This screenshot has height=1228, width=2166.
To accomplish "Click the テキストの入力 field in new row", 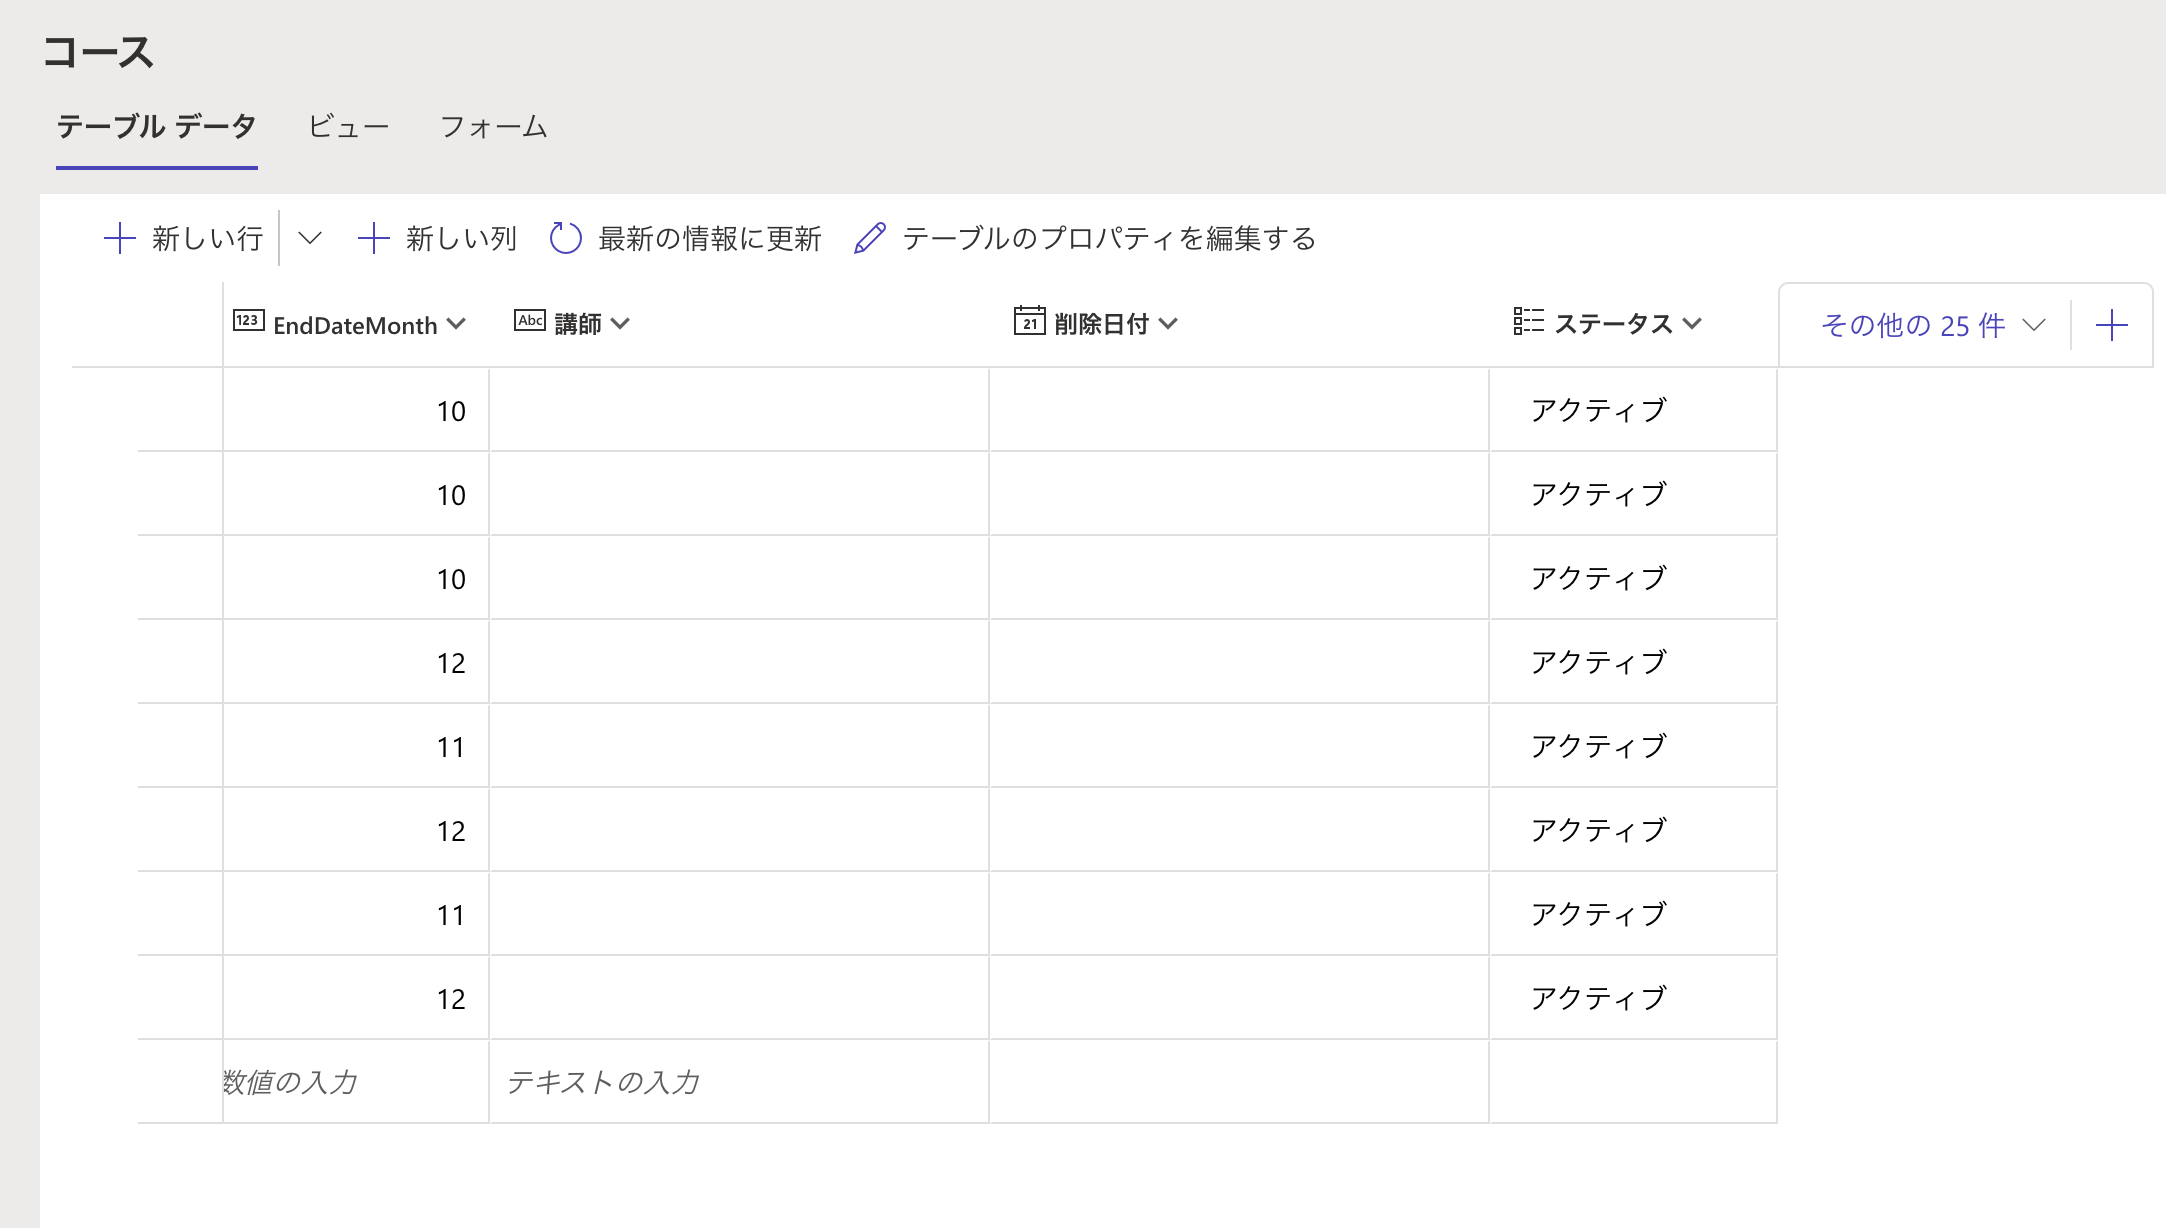I will 738,1082.
